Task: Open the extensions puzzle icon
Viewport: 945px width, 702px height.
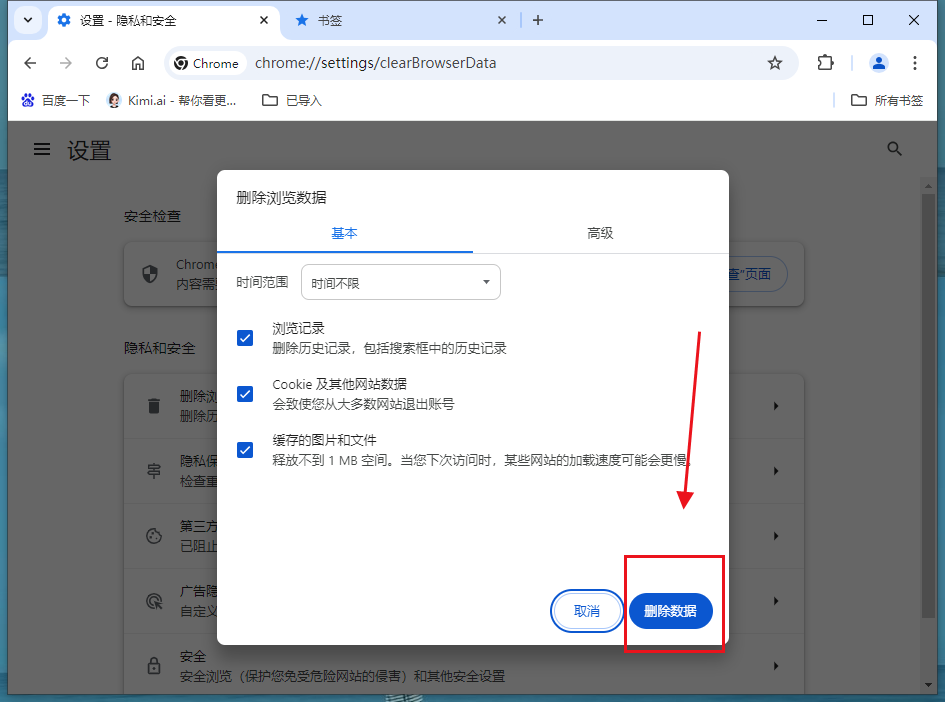Action: coord(825,63)
